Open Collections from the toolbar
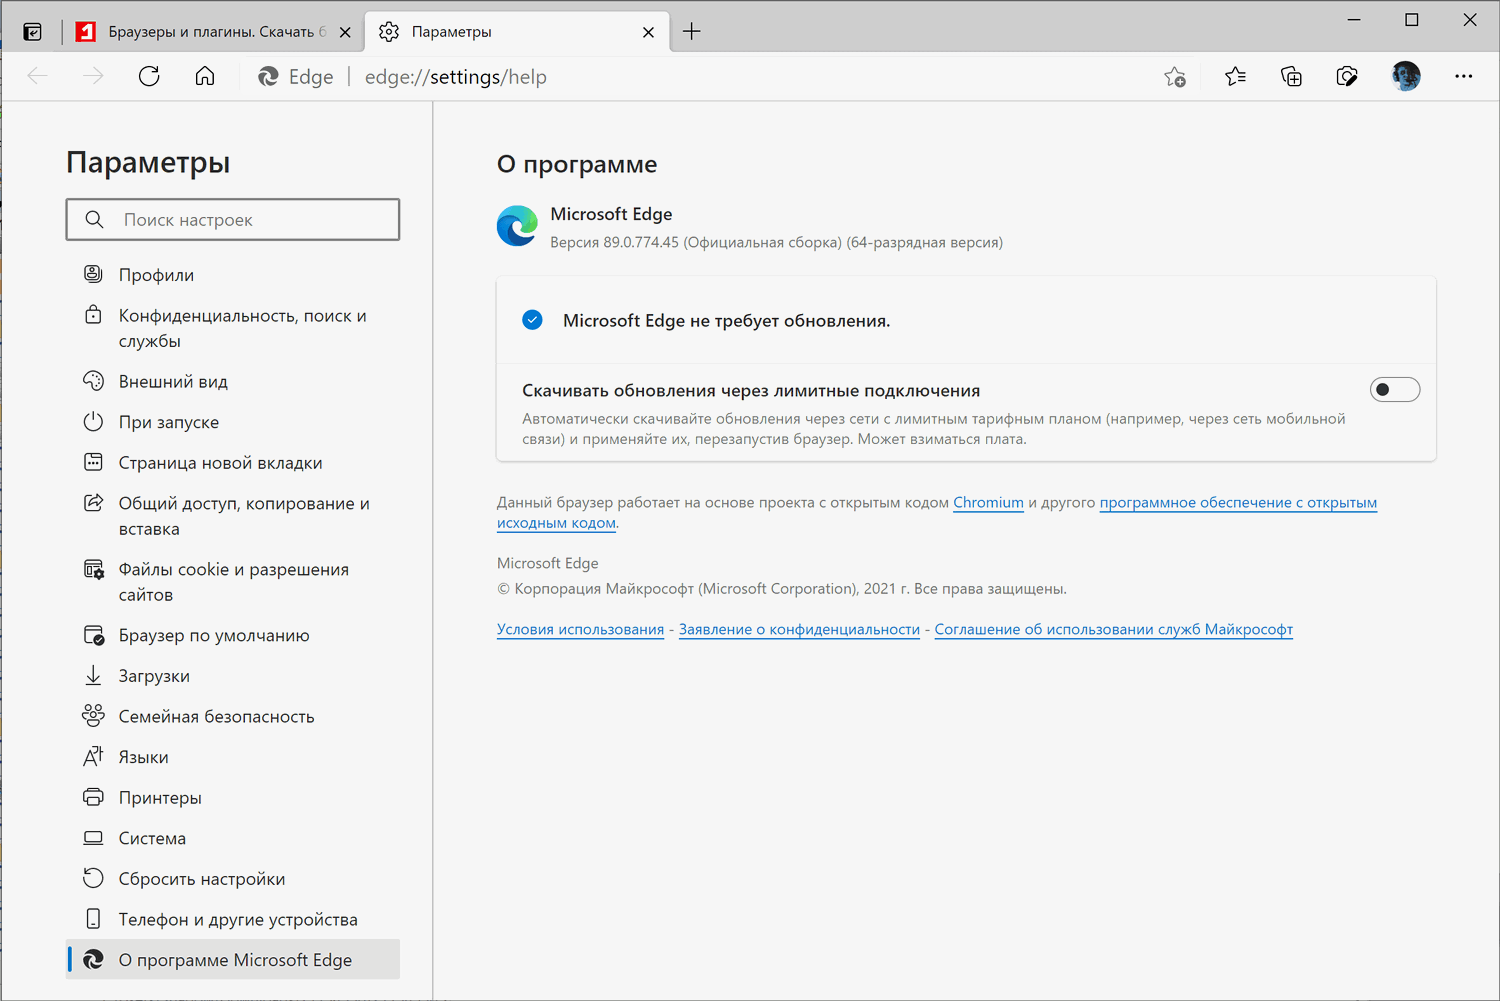This screenshot has width=1500, height=1001. [x=1291, y=76]
